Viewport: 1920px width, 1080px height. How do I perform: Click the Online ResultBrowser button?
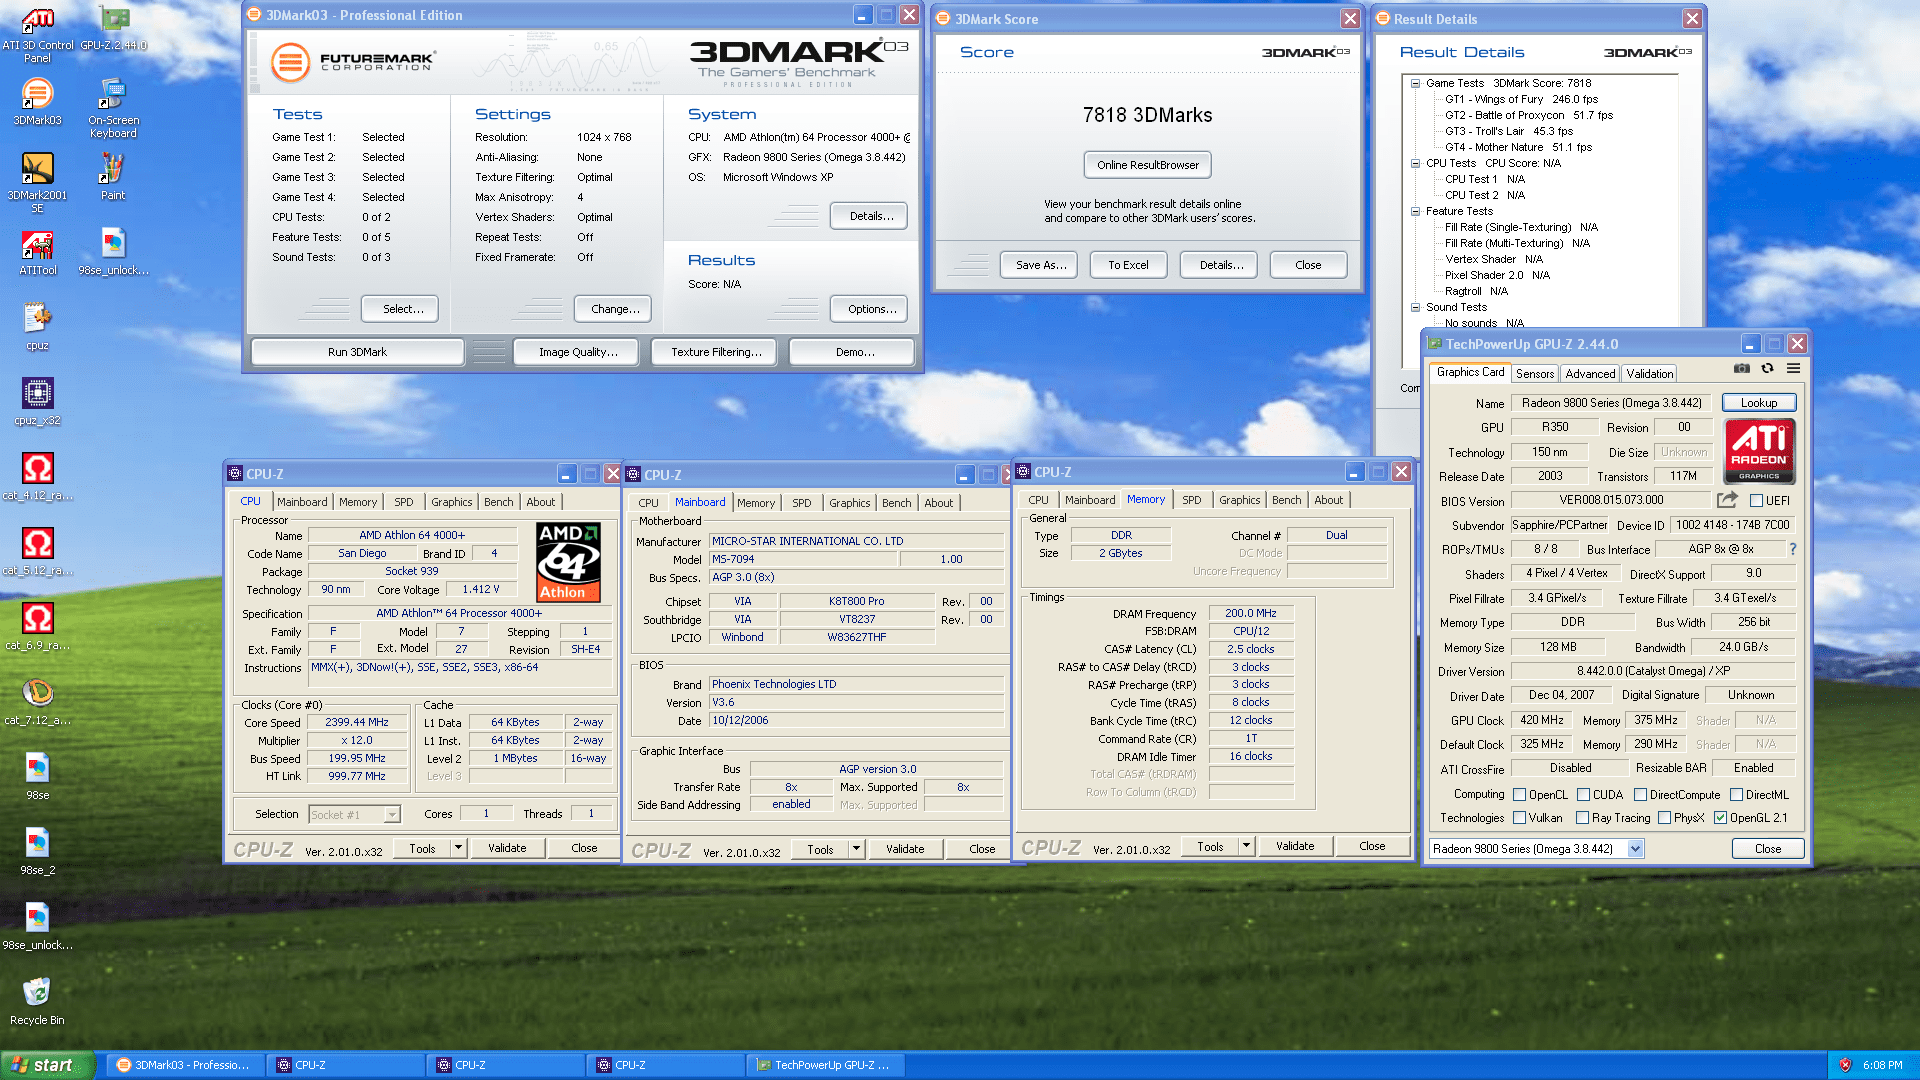[1147, 165]
